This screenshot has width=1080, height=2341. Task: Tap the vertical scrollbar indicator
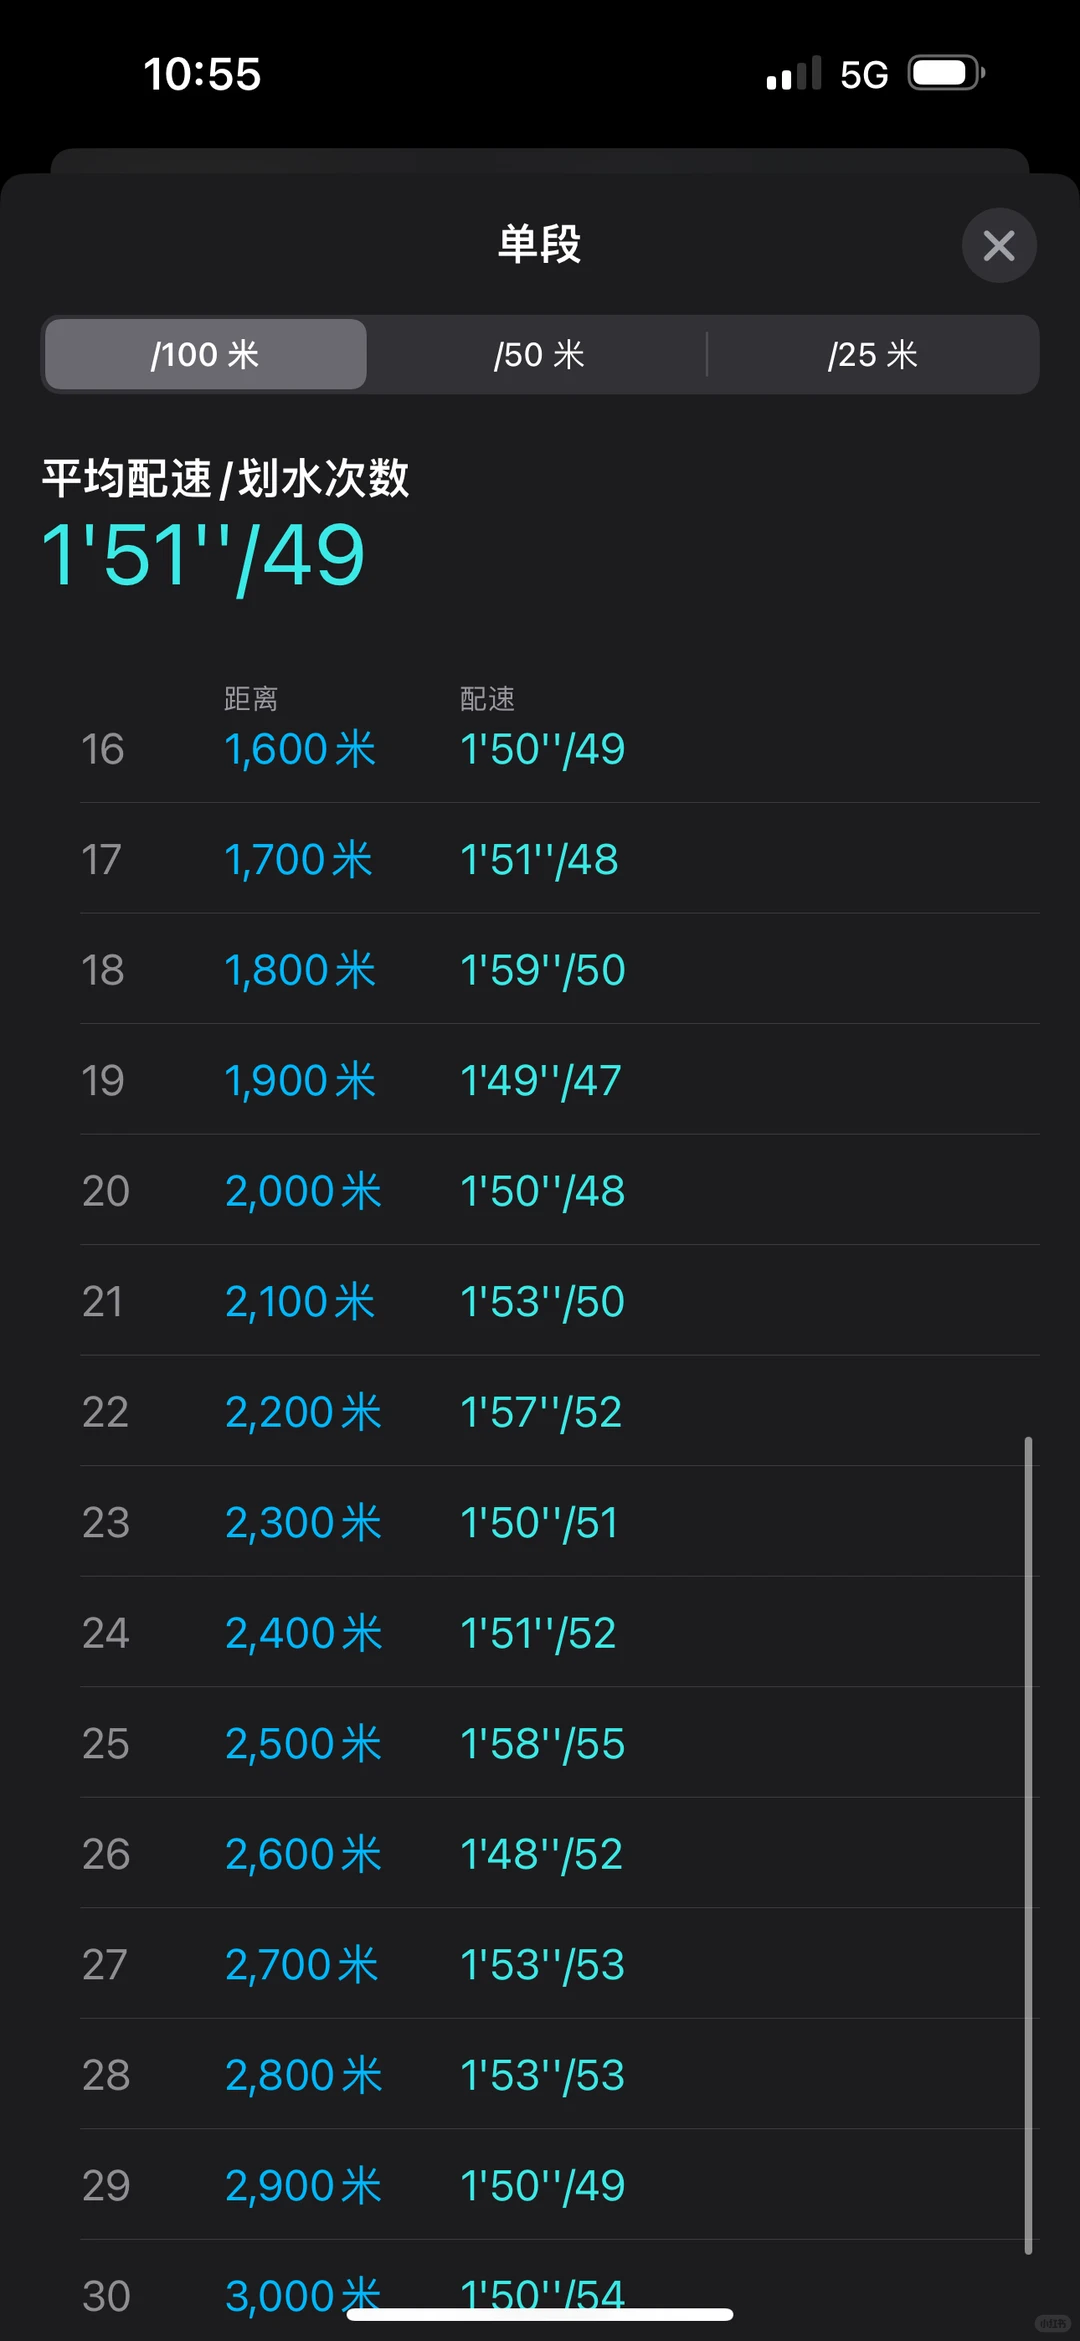[x=1028, y=1845]
